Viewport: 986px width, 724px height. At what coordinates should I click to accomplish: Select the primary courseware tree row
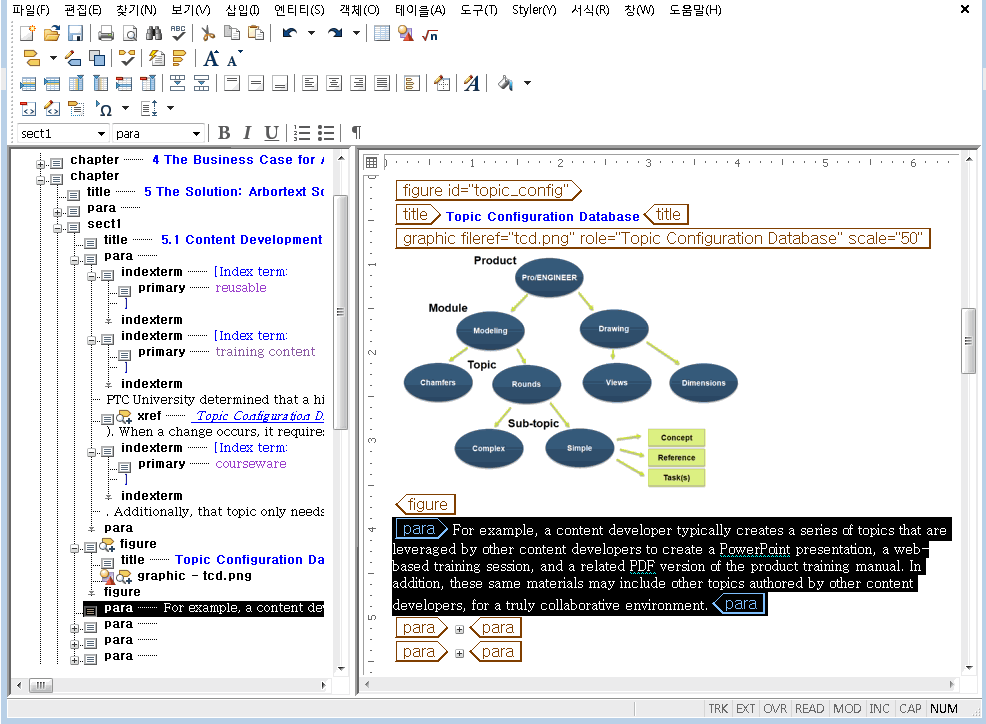point(212,464)
